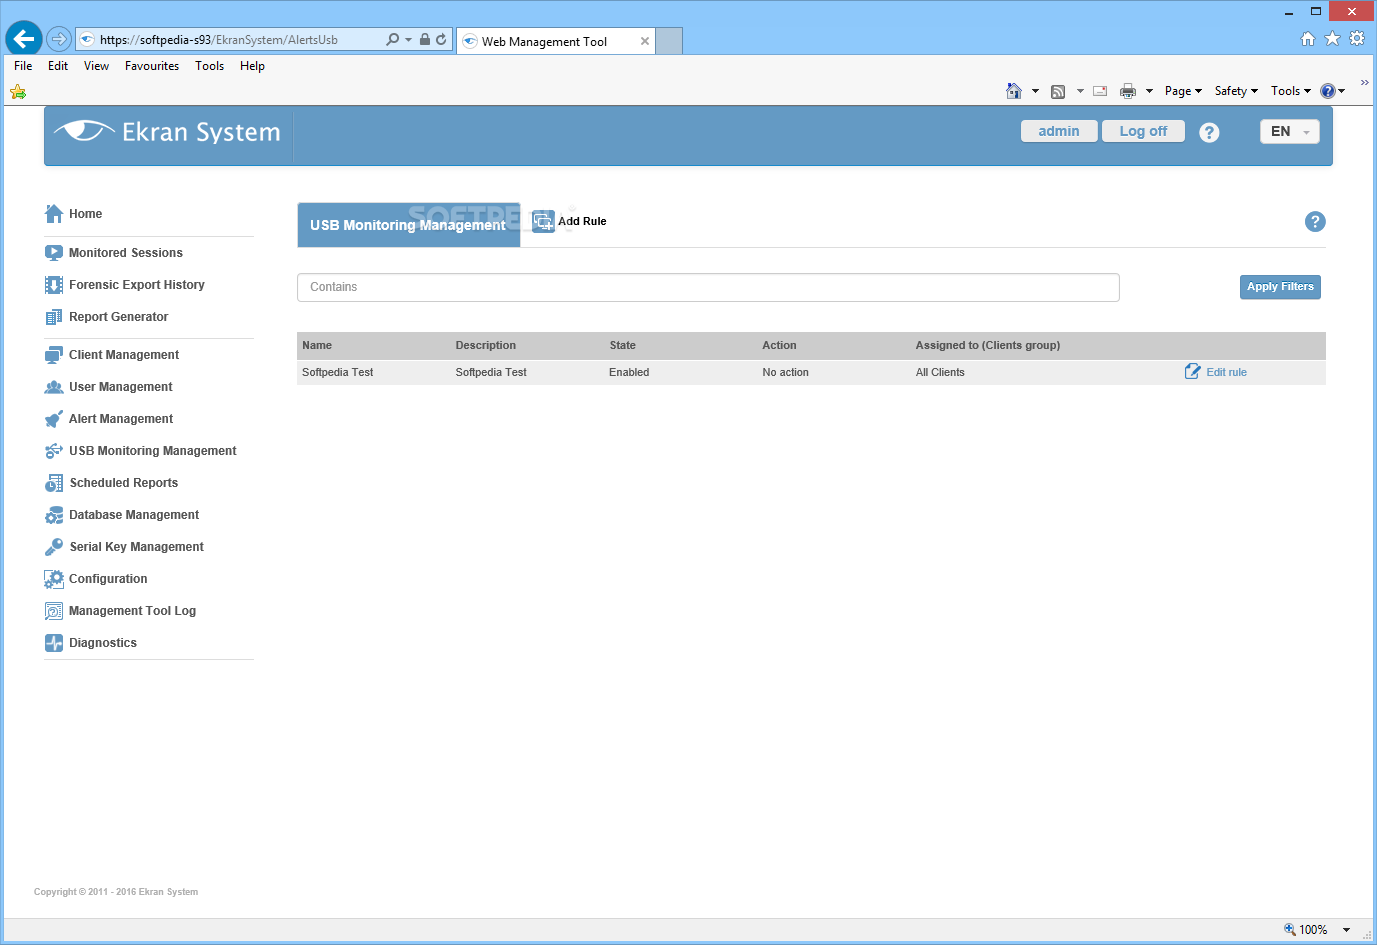Click the USB Monitoring Management sidebar icon
Image resolution: width=1377 pixels, height=945 pixels.
(54, 451)
